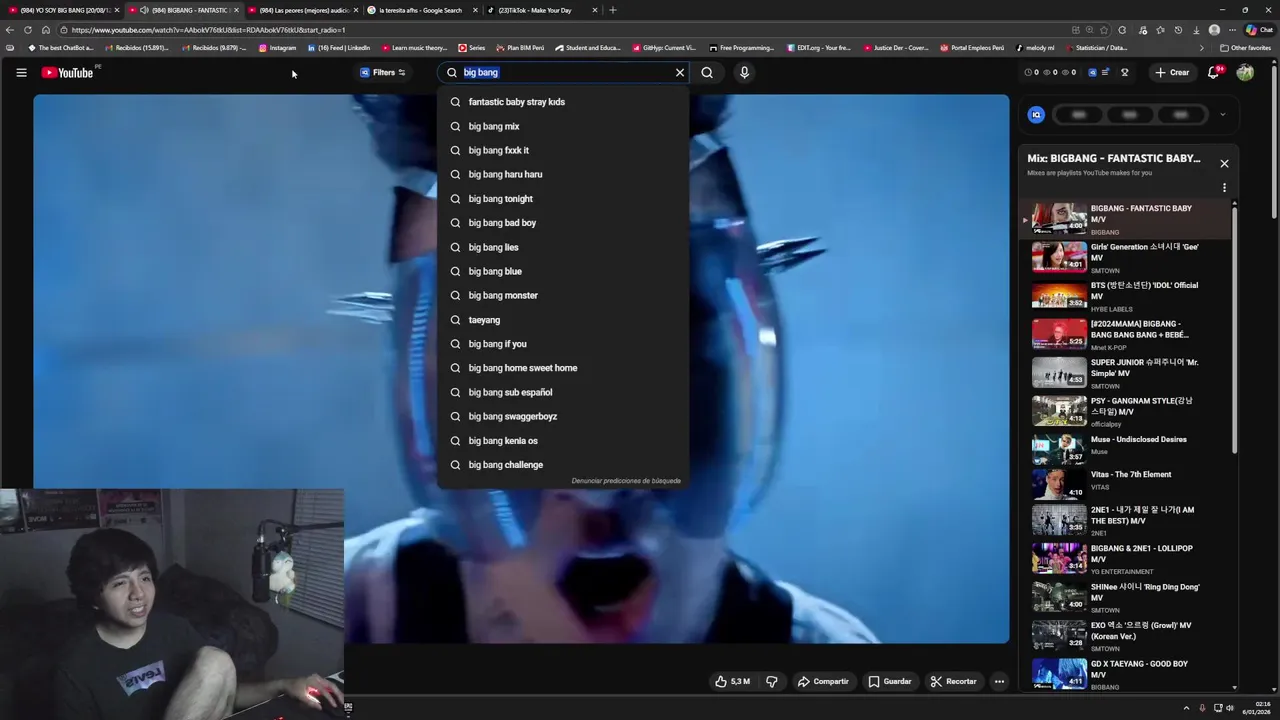The image size is (1280, 720).
Task: Click the address bar URL
Action: coord(208,30)
